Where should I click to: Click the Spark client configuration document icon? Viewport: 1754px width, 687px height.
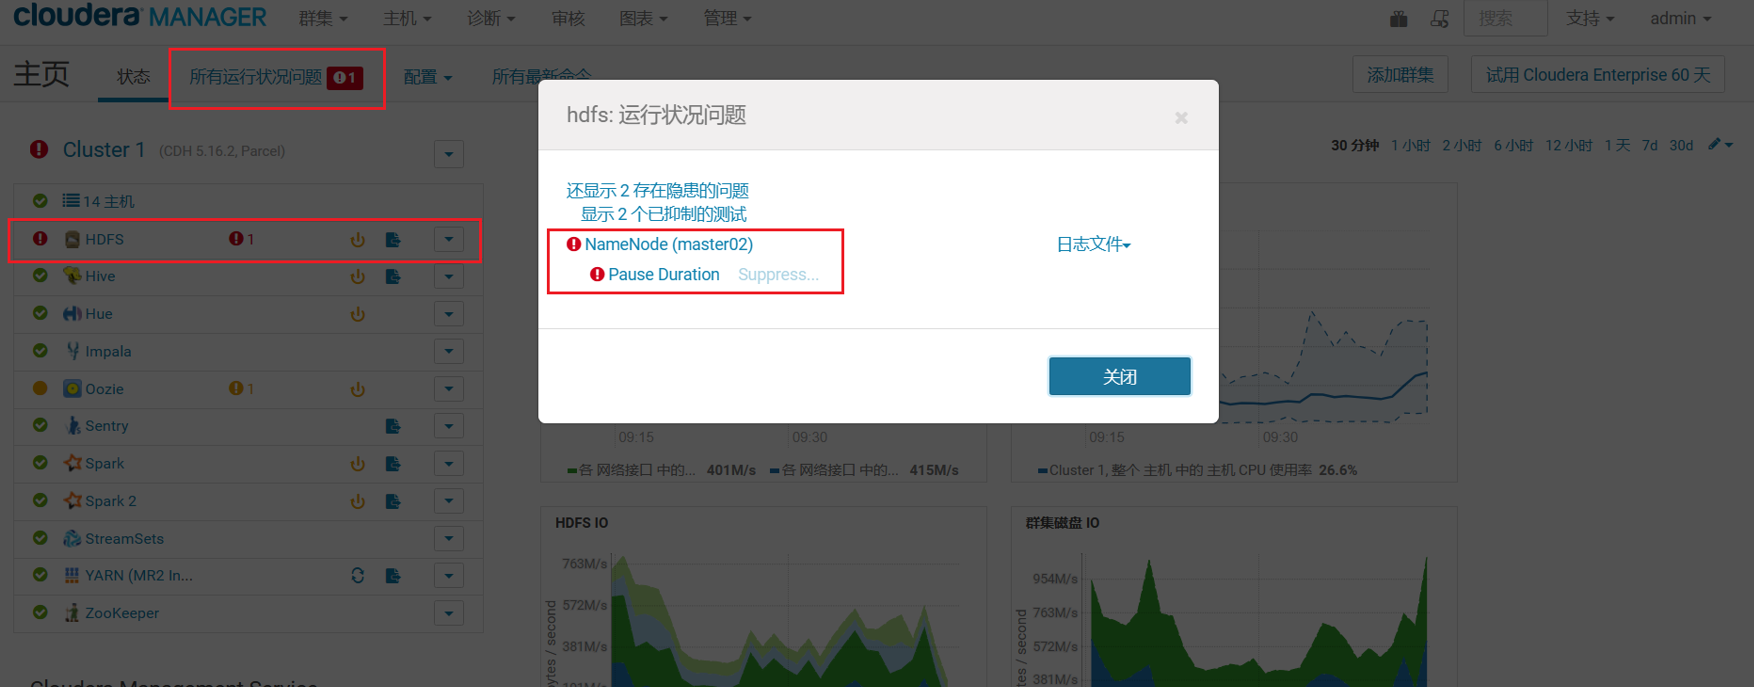(x=393, y=464)
